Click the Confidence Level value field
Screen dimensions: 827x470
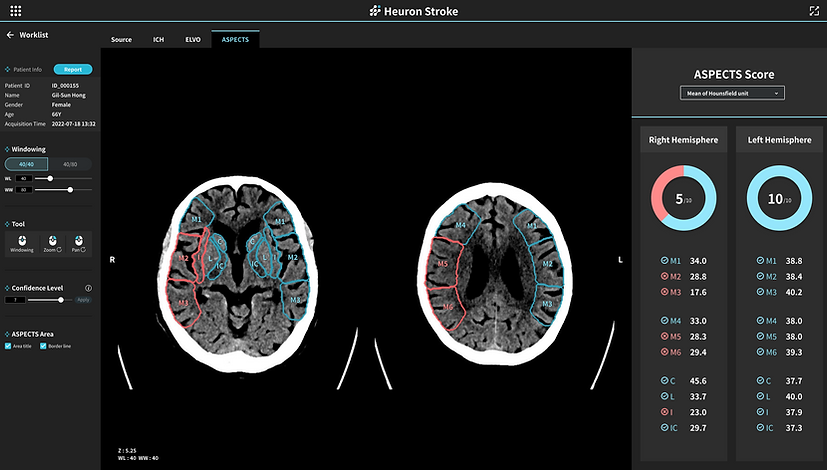[x=15, y=300]
